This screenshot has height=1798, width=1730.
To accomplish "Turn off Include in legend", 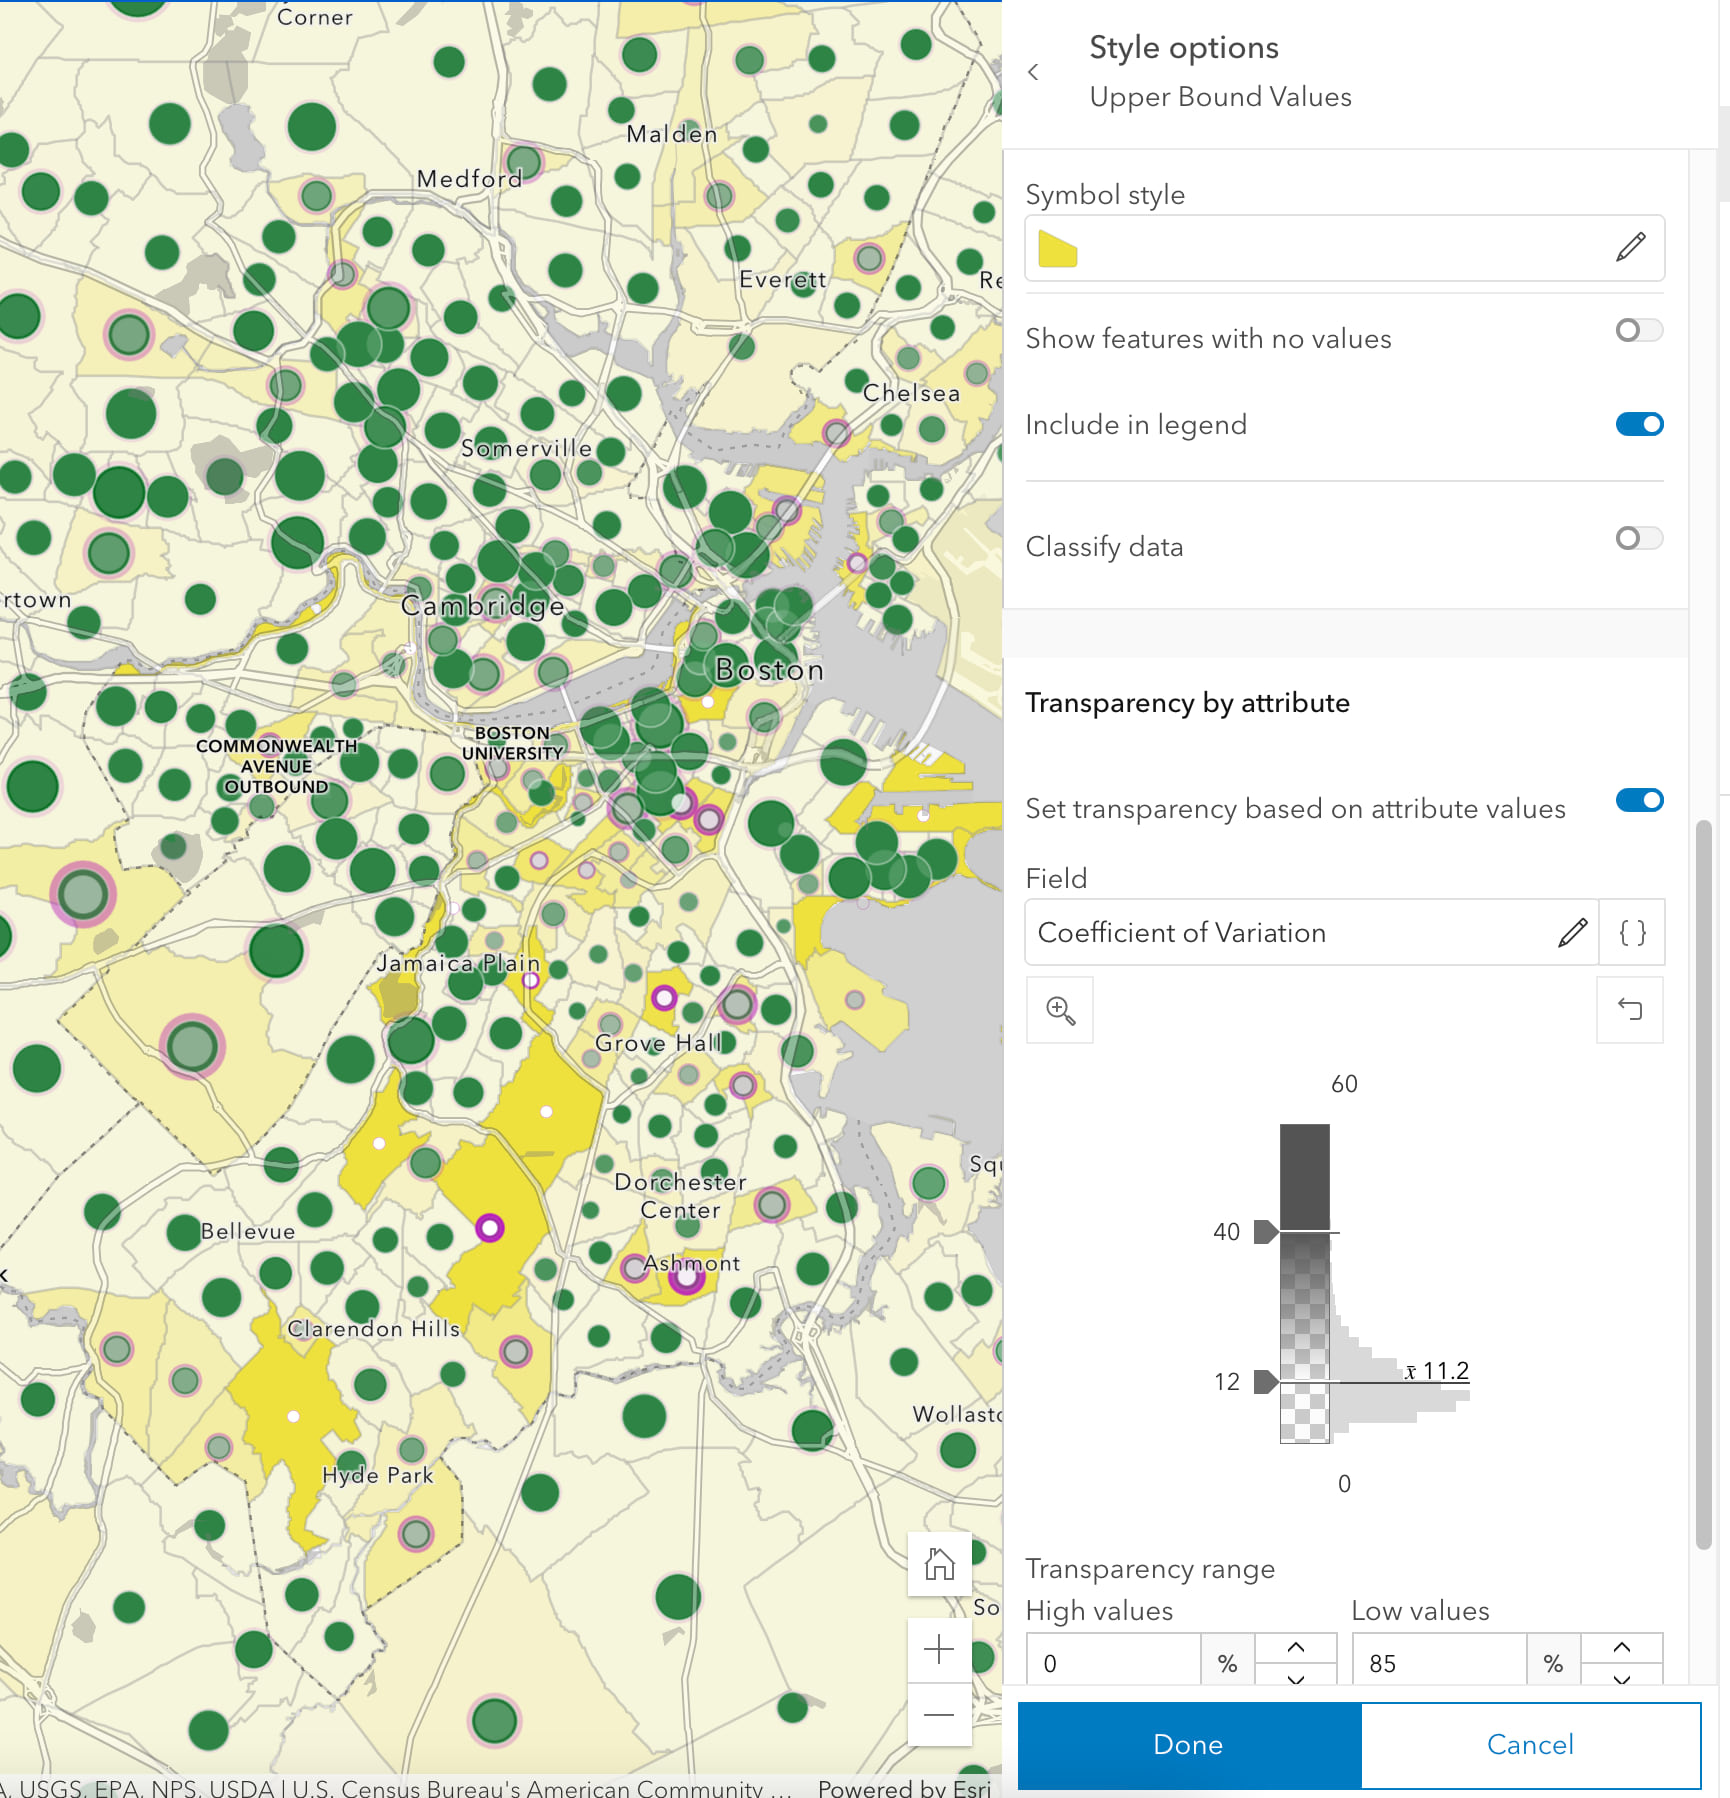I will [x=1639, y=424].
